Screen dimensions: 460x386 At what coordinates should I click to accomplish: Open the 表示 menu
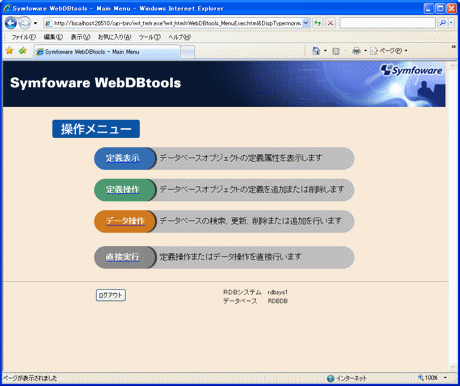click(80, 37)
